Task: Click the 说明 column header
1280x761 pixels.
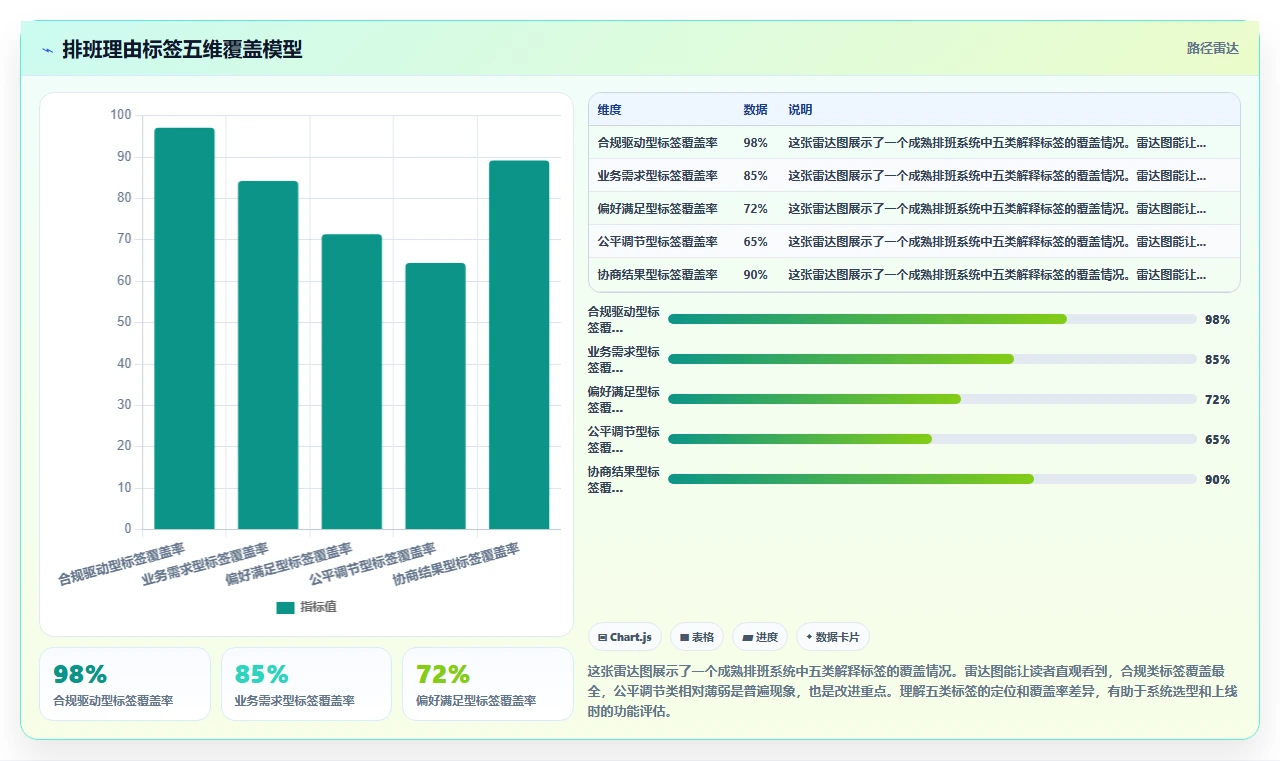Action: pos(800,110)
